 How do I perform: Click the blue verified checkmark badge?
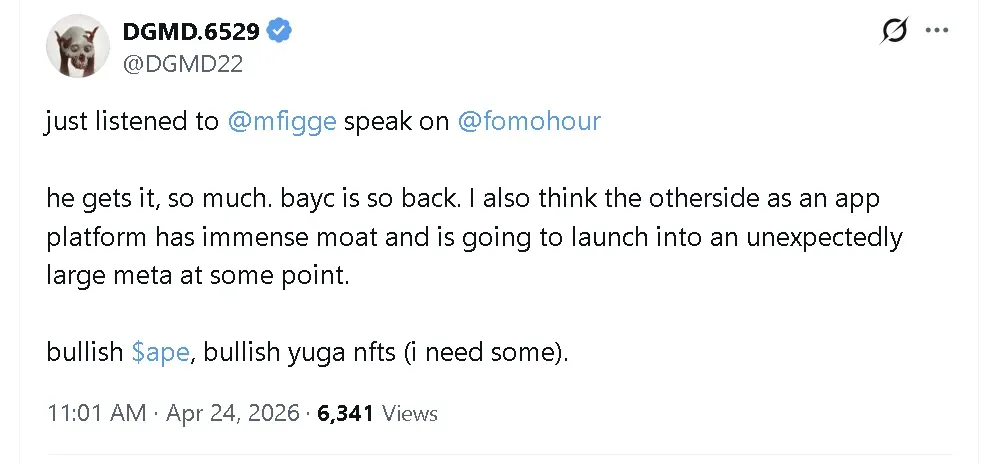pyautogui.click(x=280, y=32)
